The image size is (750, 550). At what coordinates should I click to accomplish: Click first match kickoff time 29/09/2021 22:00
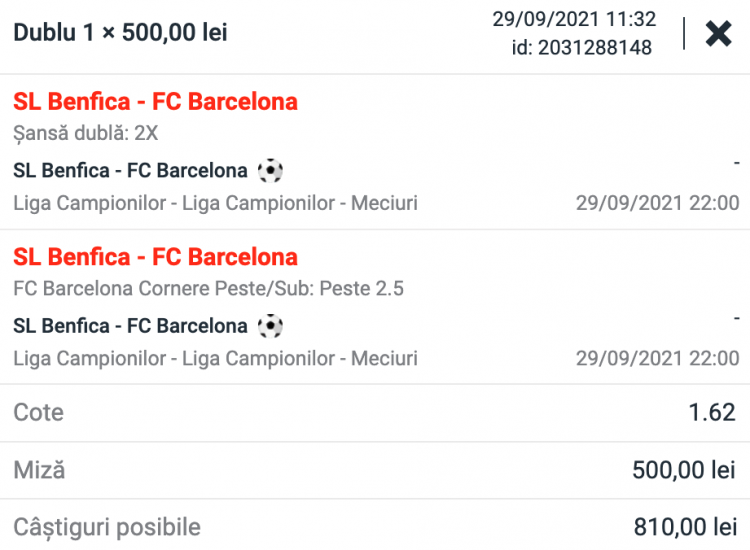[657, 203]
